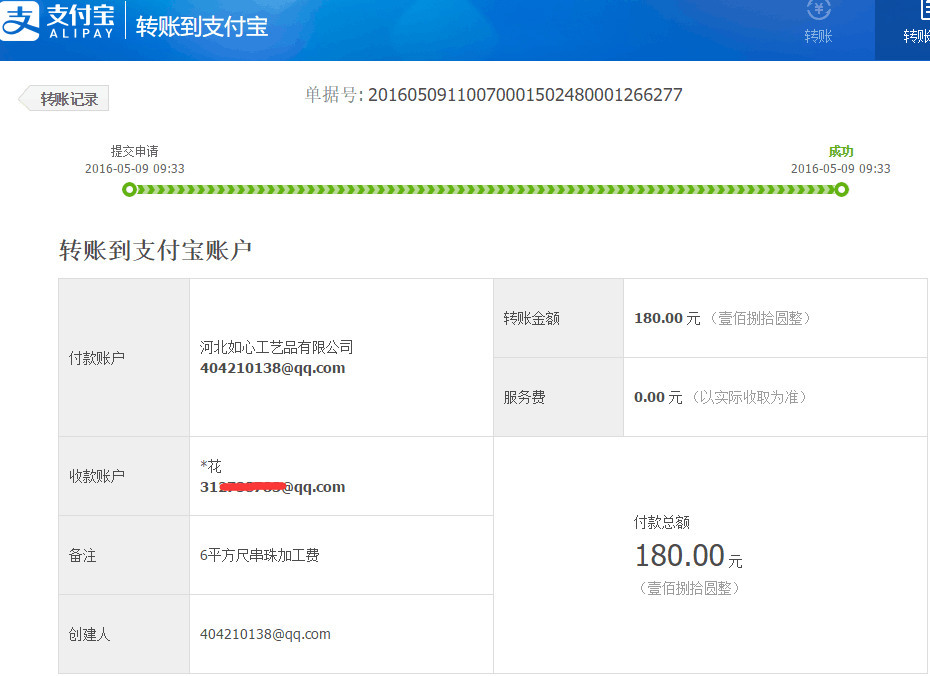Select the 单据号 receipt number
Screen dimensions: 930x676
[x=524, y=95]
